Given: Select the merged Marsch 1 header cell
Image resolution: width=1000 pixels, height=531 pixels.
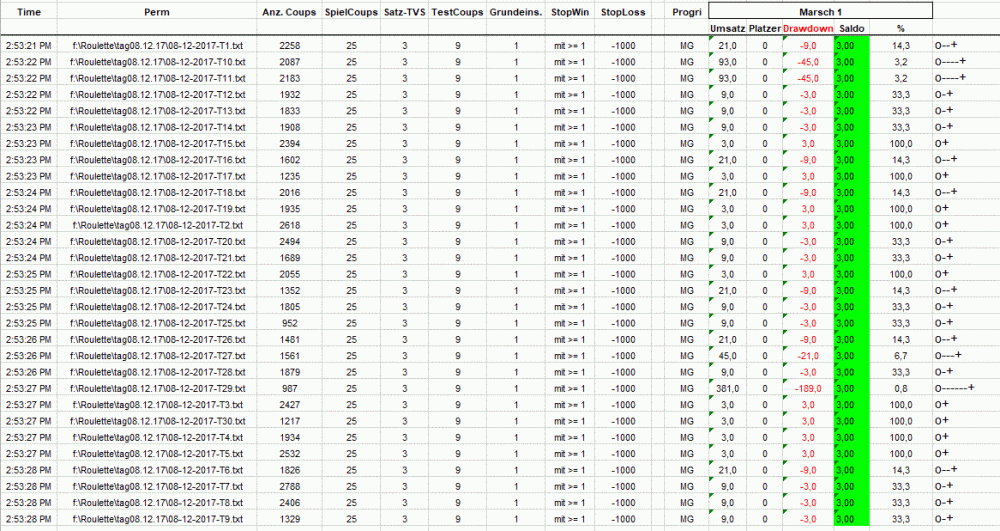Looking at the screenshot, I should tap(821, 11).
